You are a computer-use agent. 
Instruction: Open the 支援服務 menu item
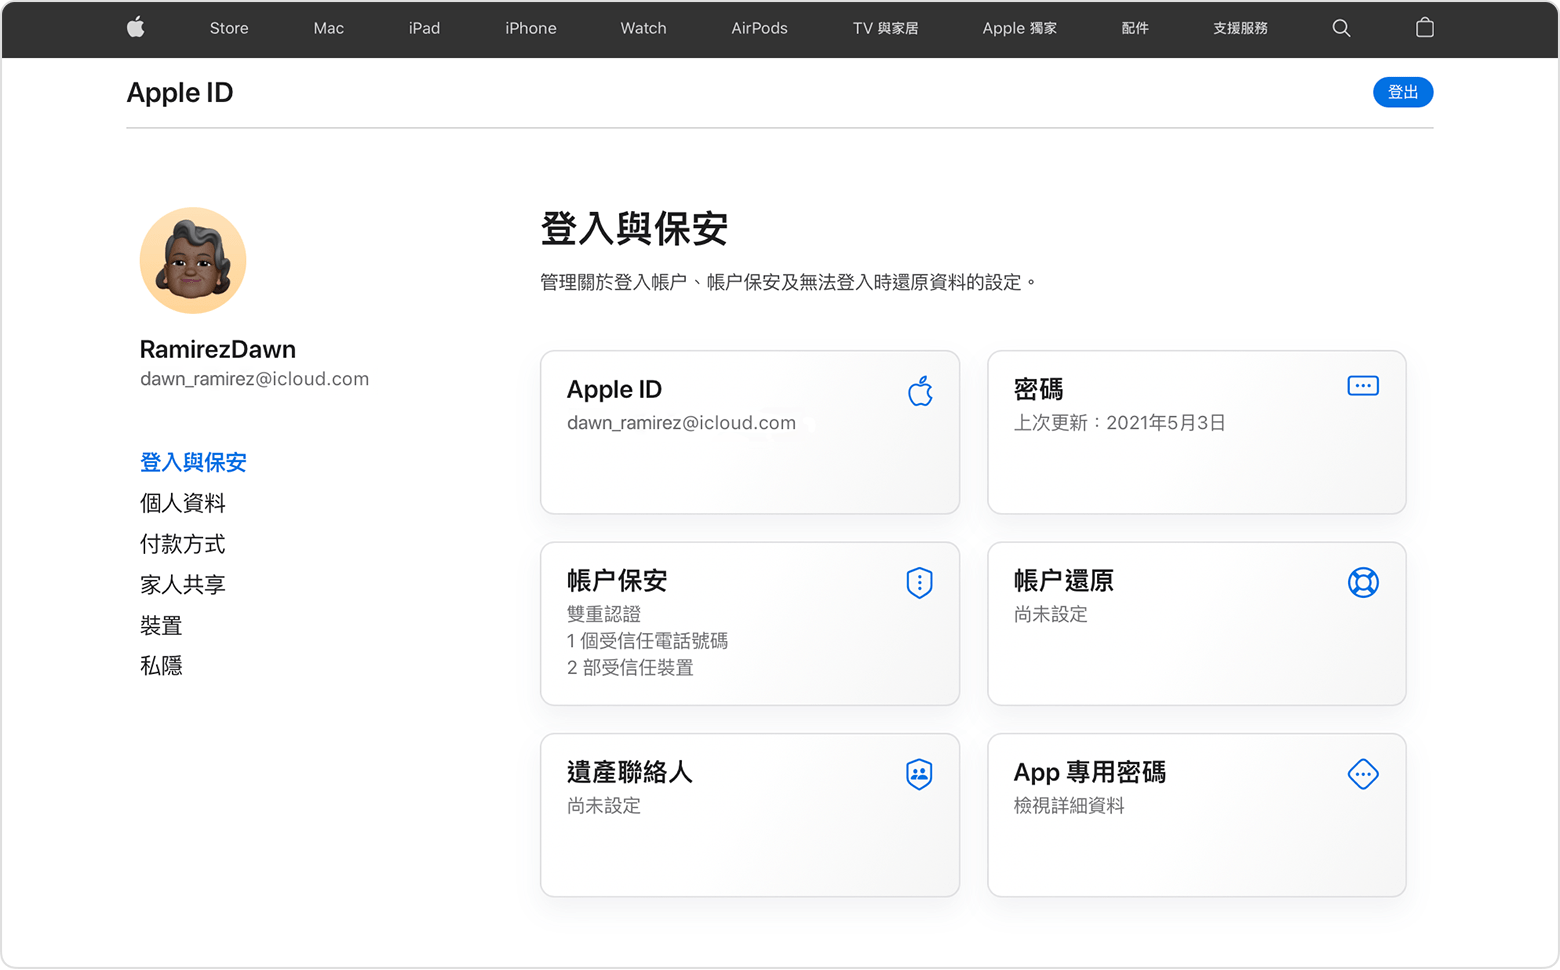(x=1240, y=28)
